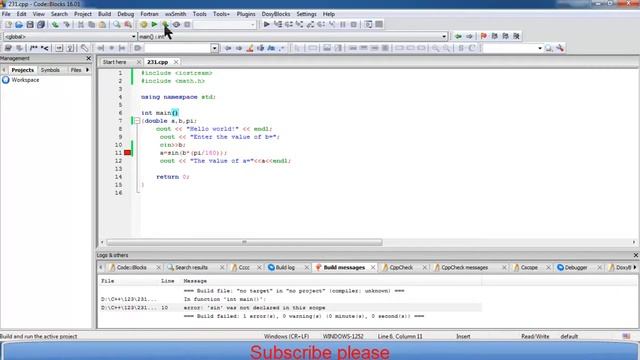Select the Workspace tree item
The height and width of the screenshot is (360, 640).
tap(25, 80)
